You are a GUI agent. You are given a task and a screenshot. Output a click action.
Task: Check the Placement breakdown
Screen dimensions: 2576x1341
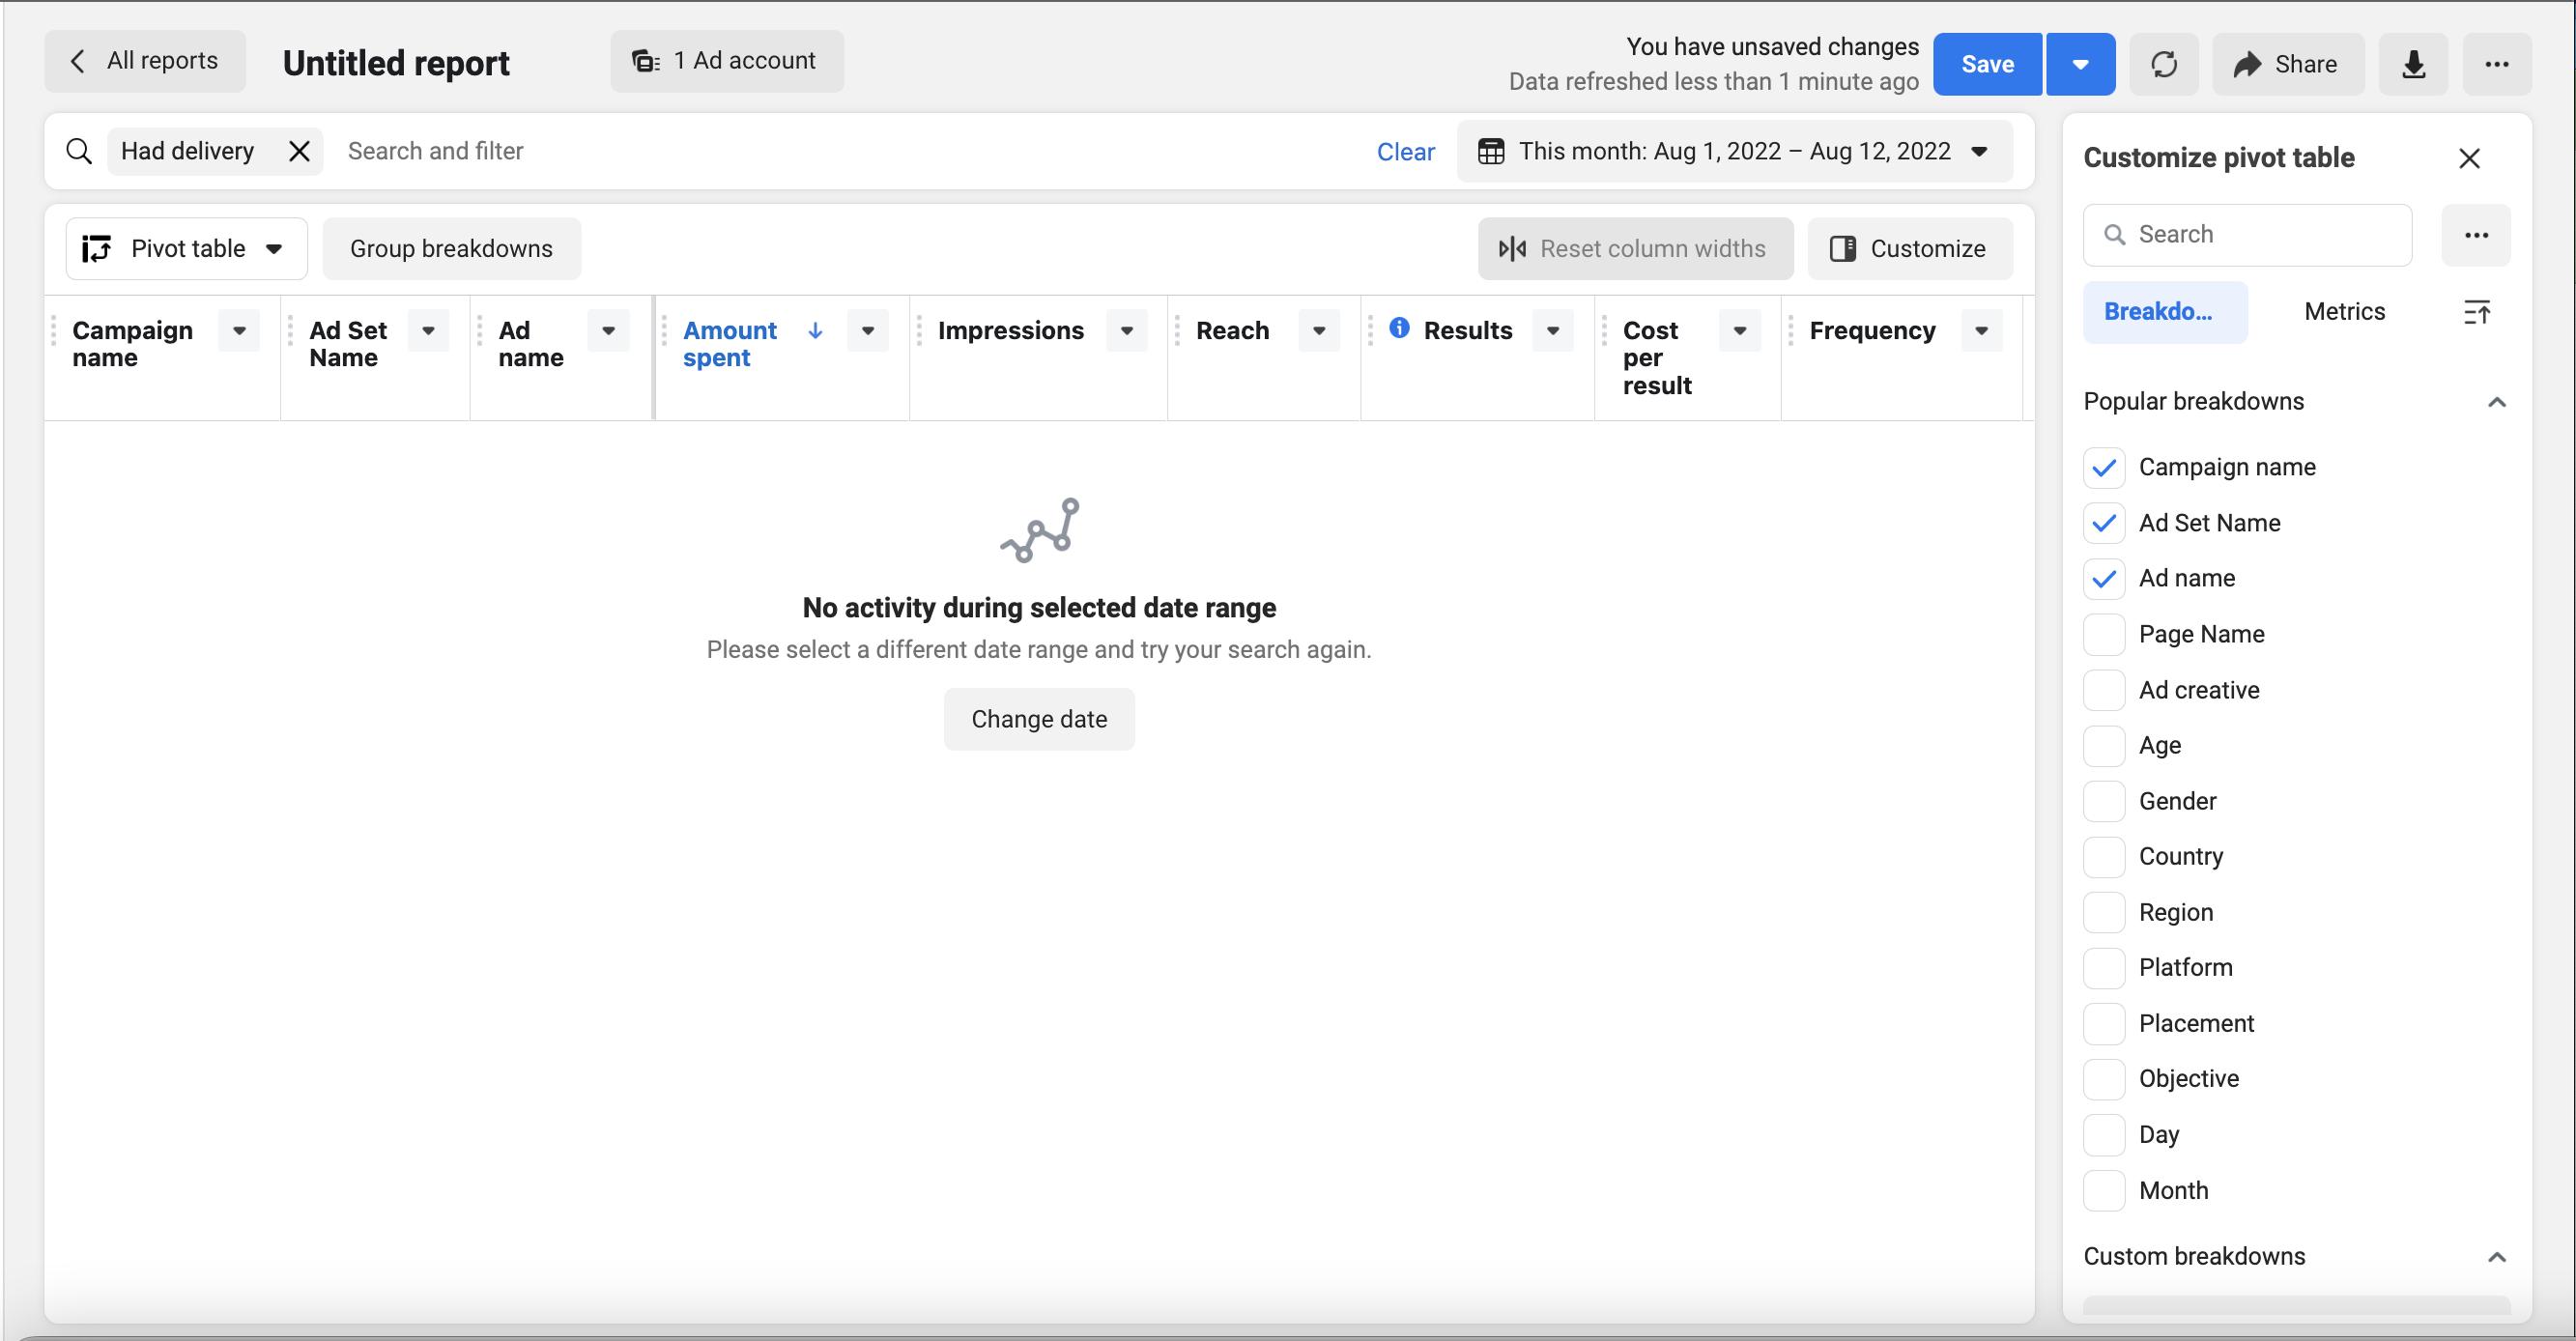tap(2104, 1023)
